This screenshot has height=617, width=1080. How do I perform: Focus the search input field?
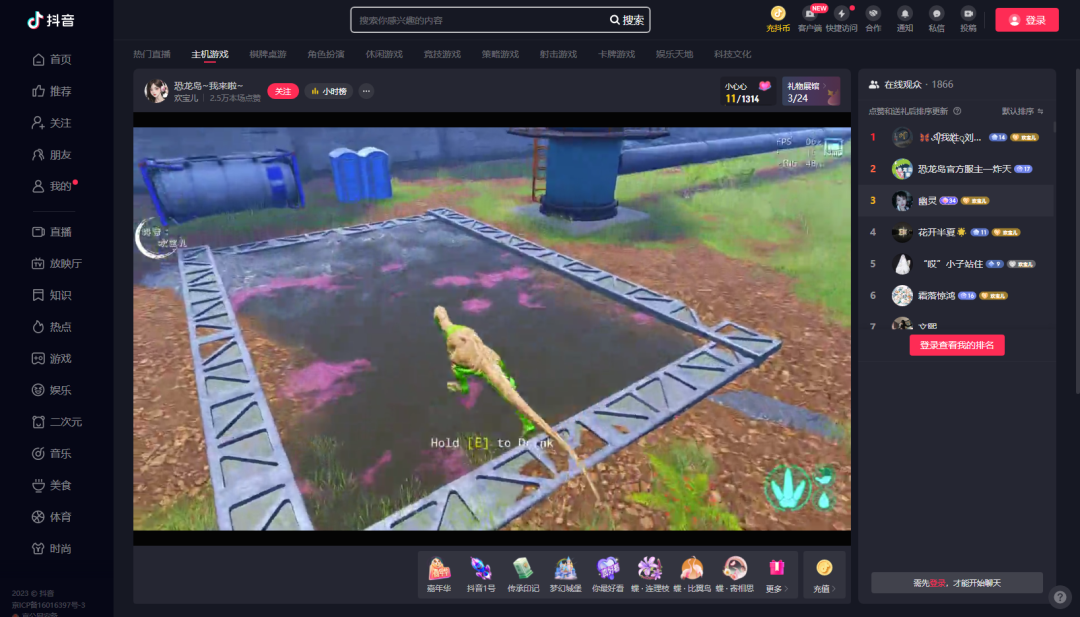pos(479,20)
